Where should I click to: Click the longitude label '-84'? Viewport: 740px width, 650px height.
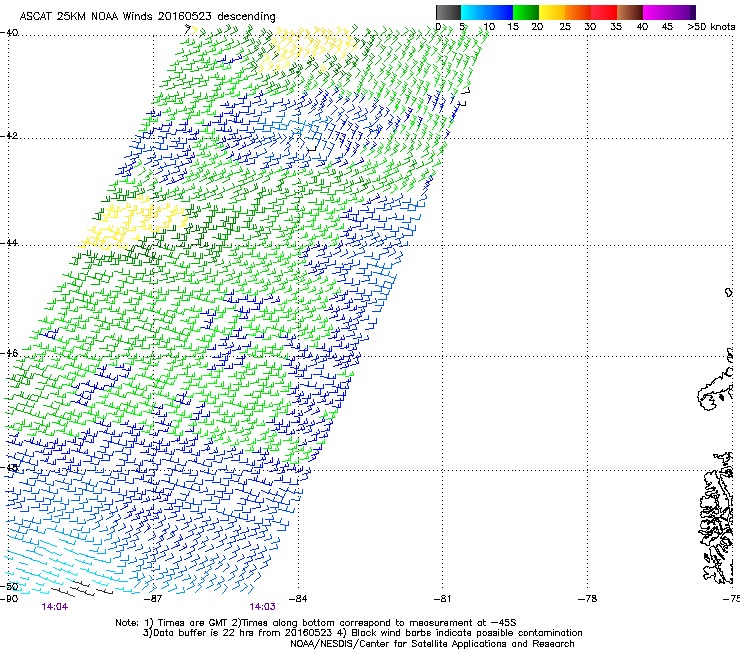[298, 599]
